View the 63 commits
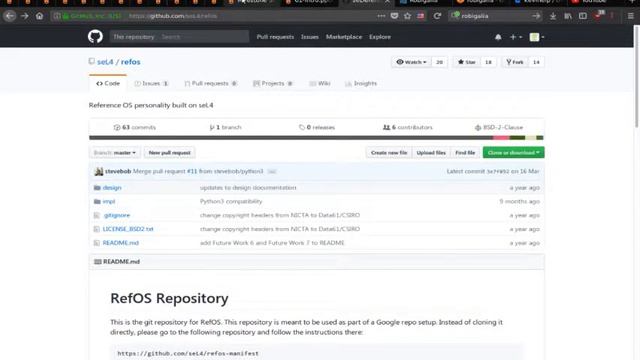 [135, 127]
